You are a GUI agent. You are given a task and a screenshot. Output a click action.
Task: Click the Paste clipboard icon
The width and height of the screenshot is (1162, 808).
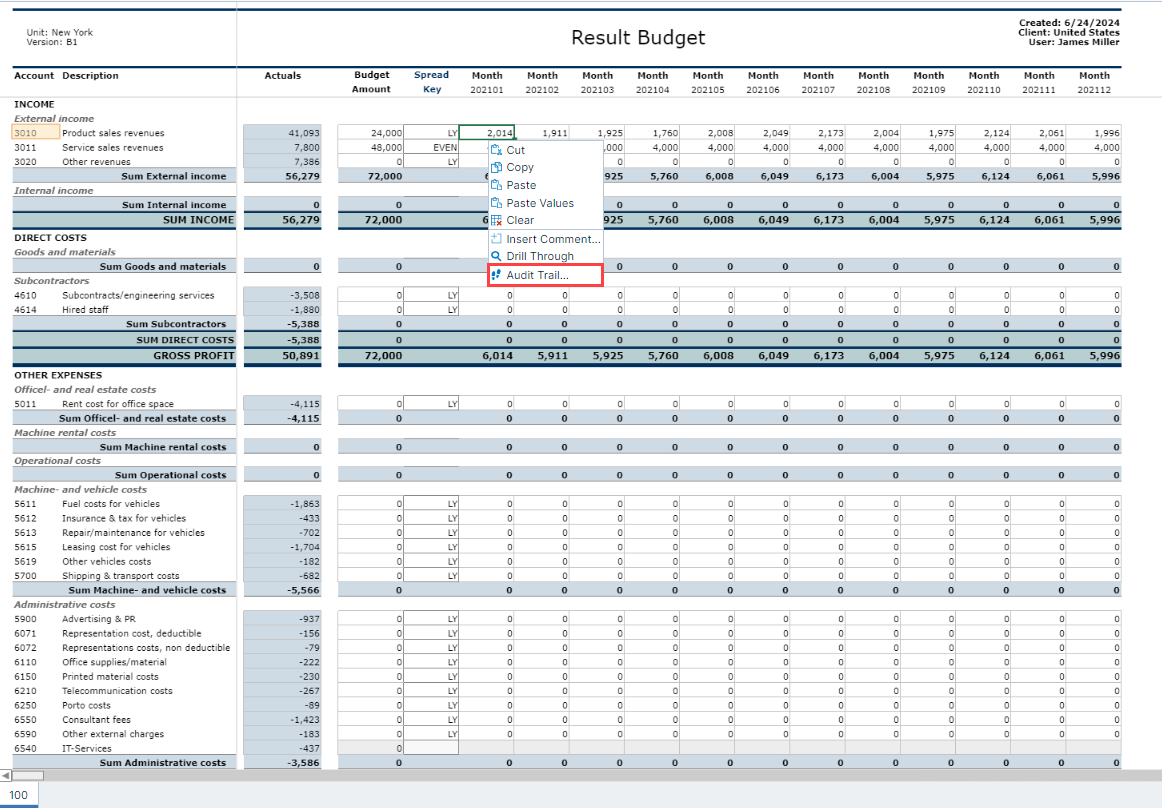[497, 184]
